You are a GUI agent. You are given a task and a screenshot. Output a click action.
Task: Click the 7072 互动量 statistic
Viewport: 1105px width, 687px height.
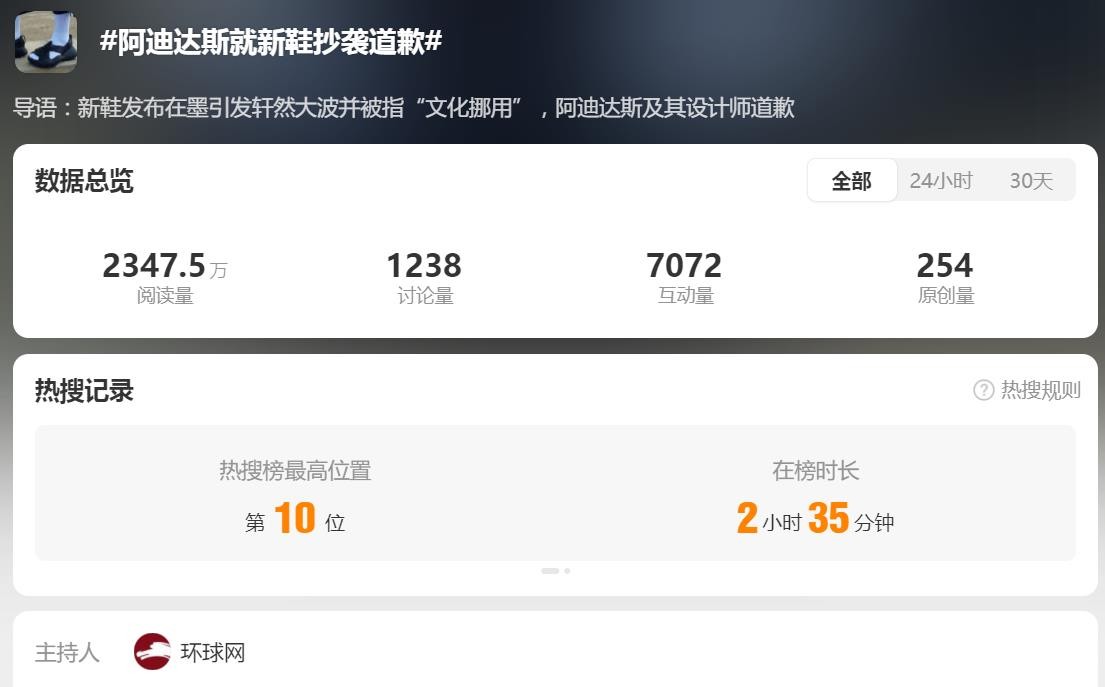coord(684,278)
